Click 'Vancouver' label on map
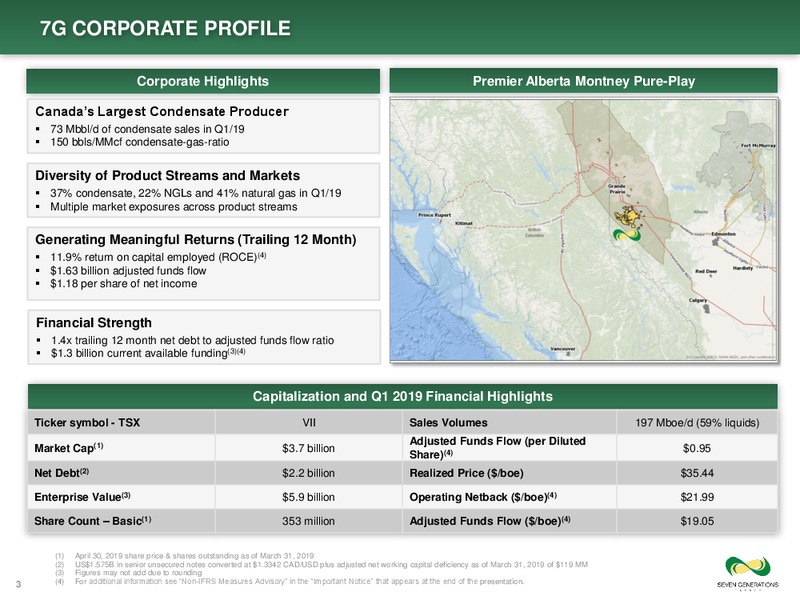The height and width of the screenshot is (600, 800). tap(563, 349)
